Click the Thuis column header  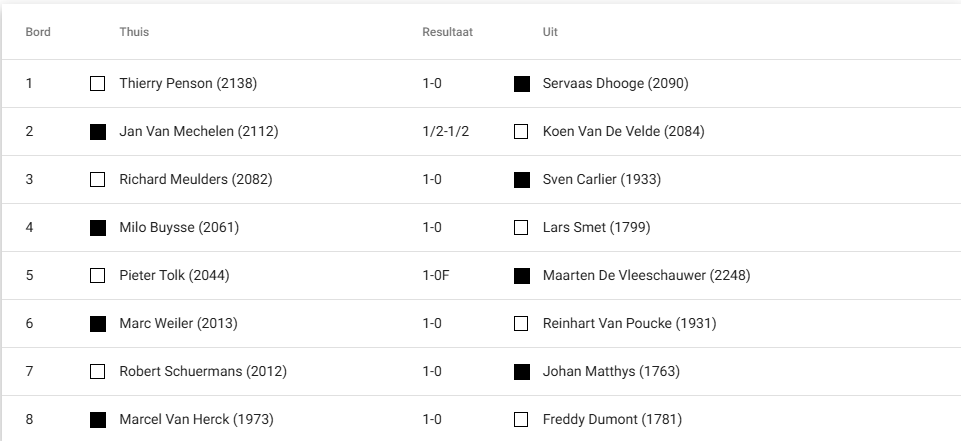point(134,32)
